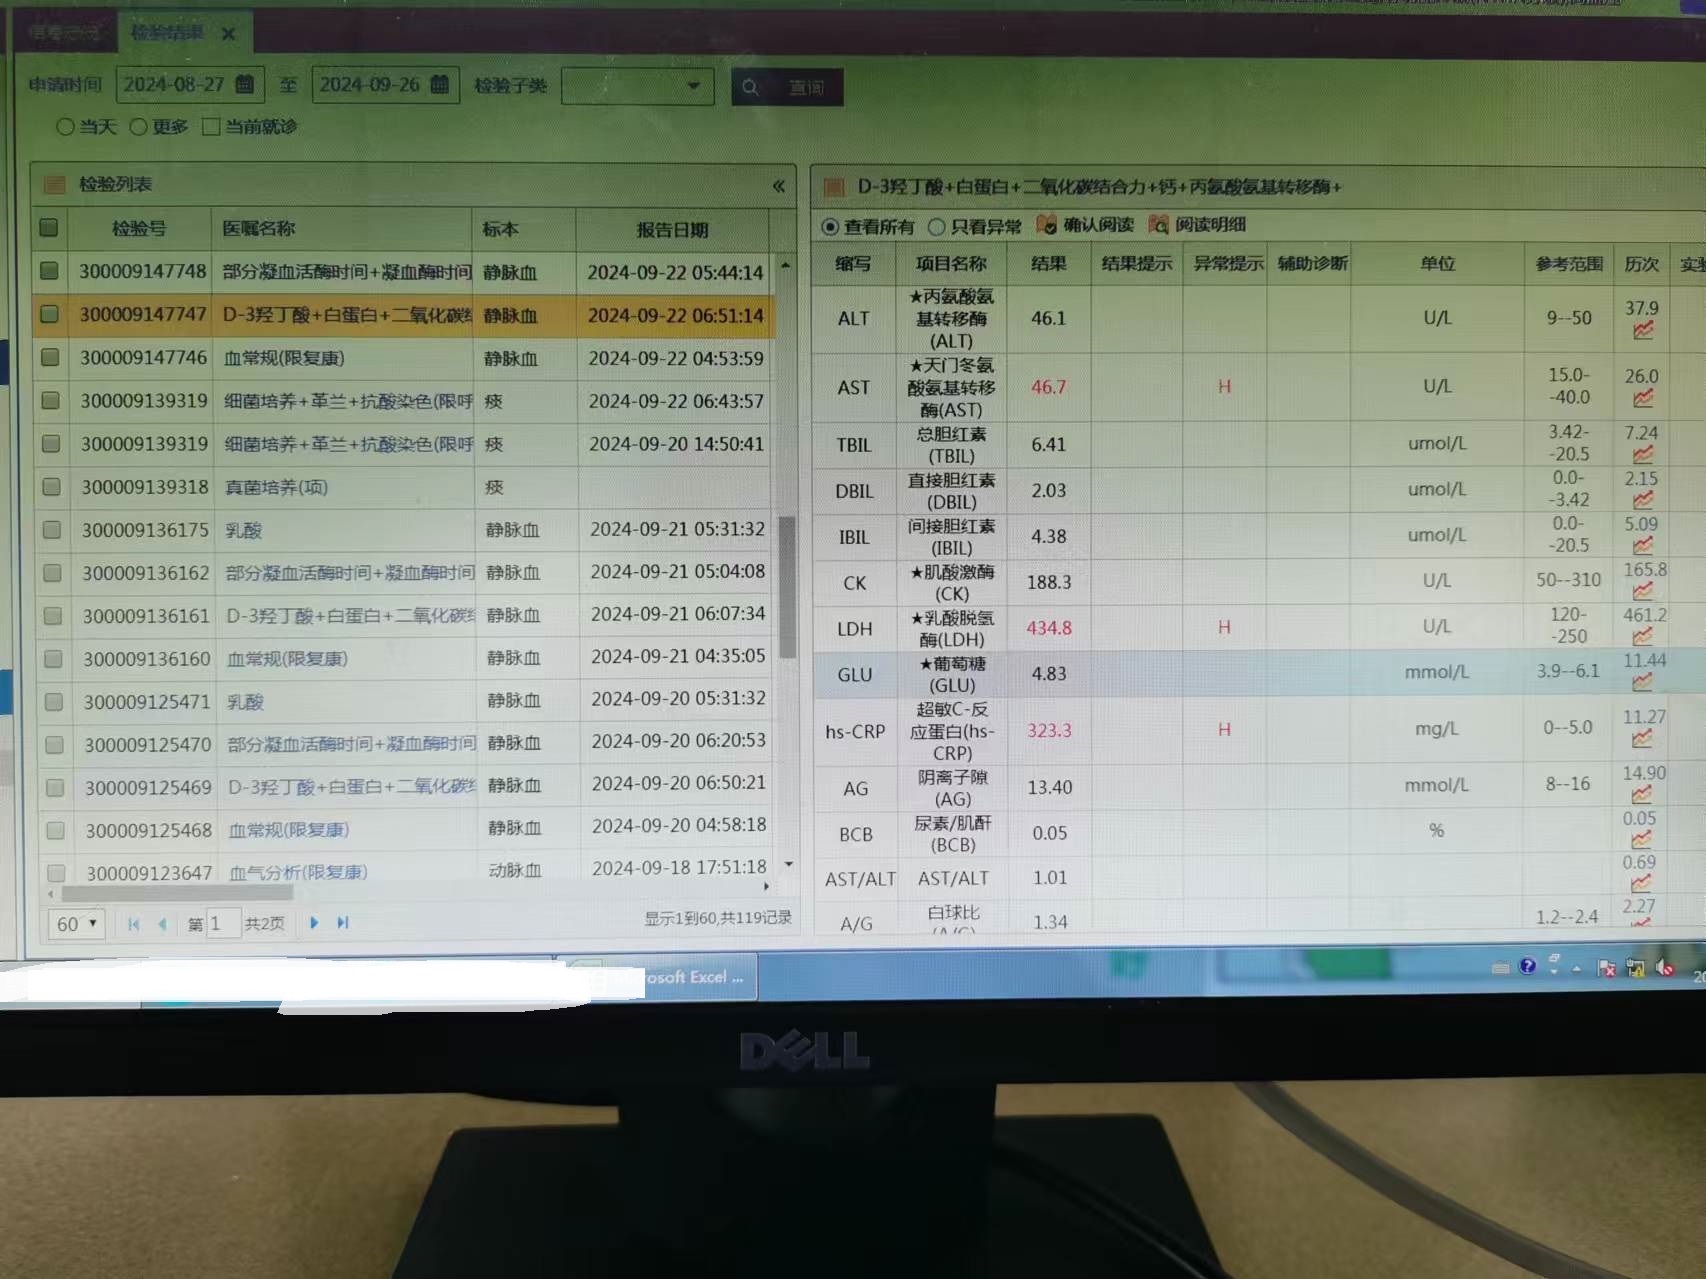Collapse the 检验列表 panel with double chevron
Image resolution: width=1706 pixels, height=1279 pixels.
click(778, 186)
